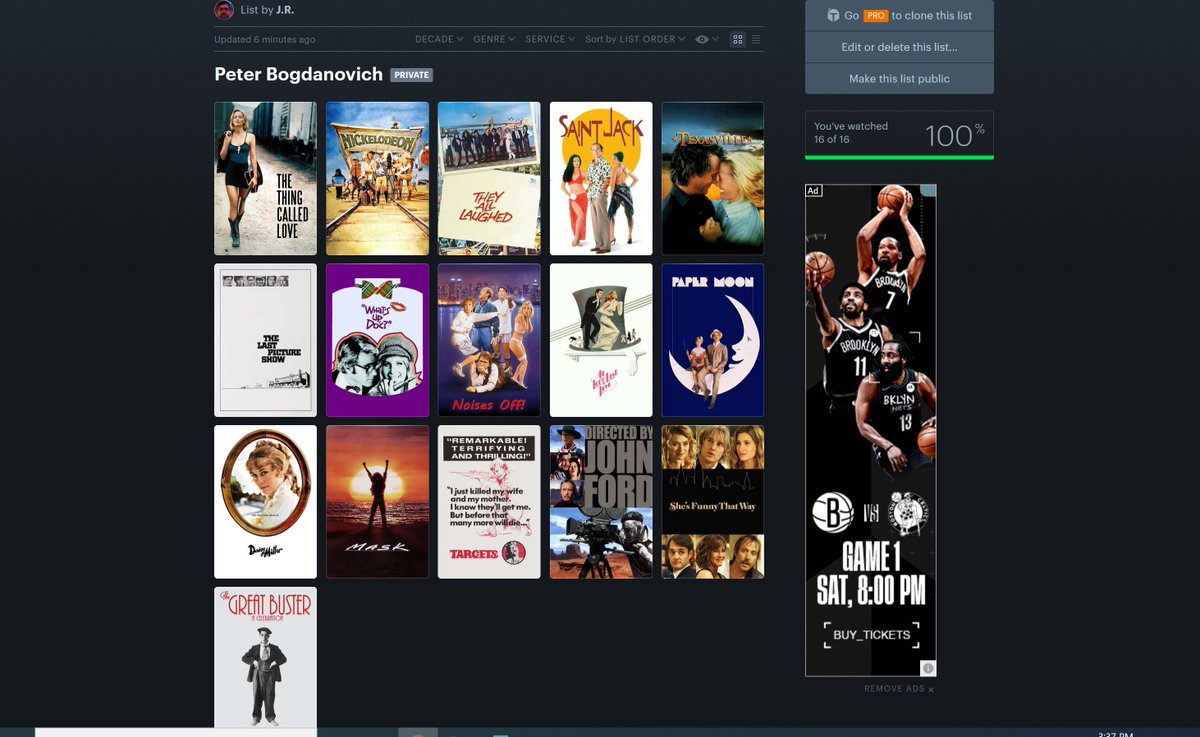
Task: Click the Peter Bogdanovich list title
Action: point(298,74)
